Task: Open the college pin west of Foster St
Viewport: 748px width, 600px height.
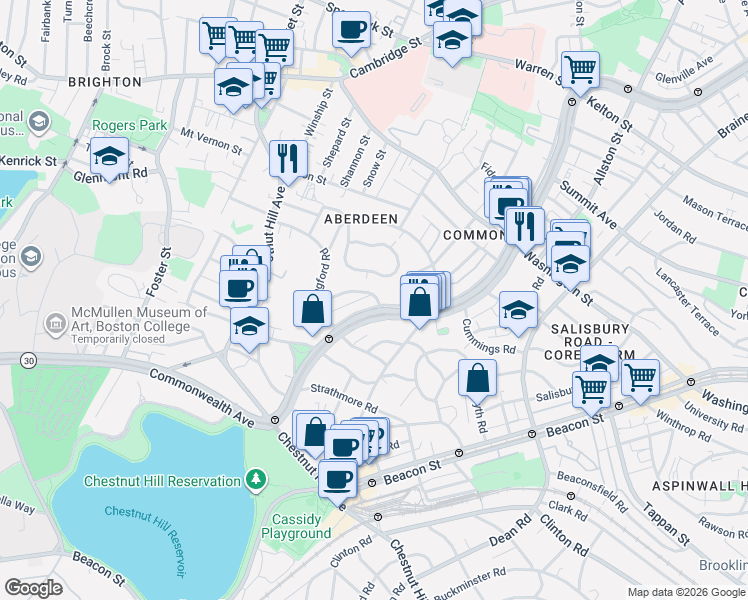Action: point(31,259)
